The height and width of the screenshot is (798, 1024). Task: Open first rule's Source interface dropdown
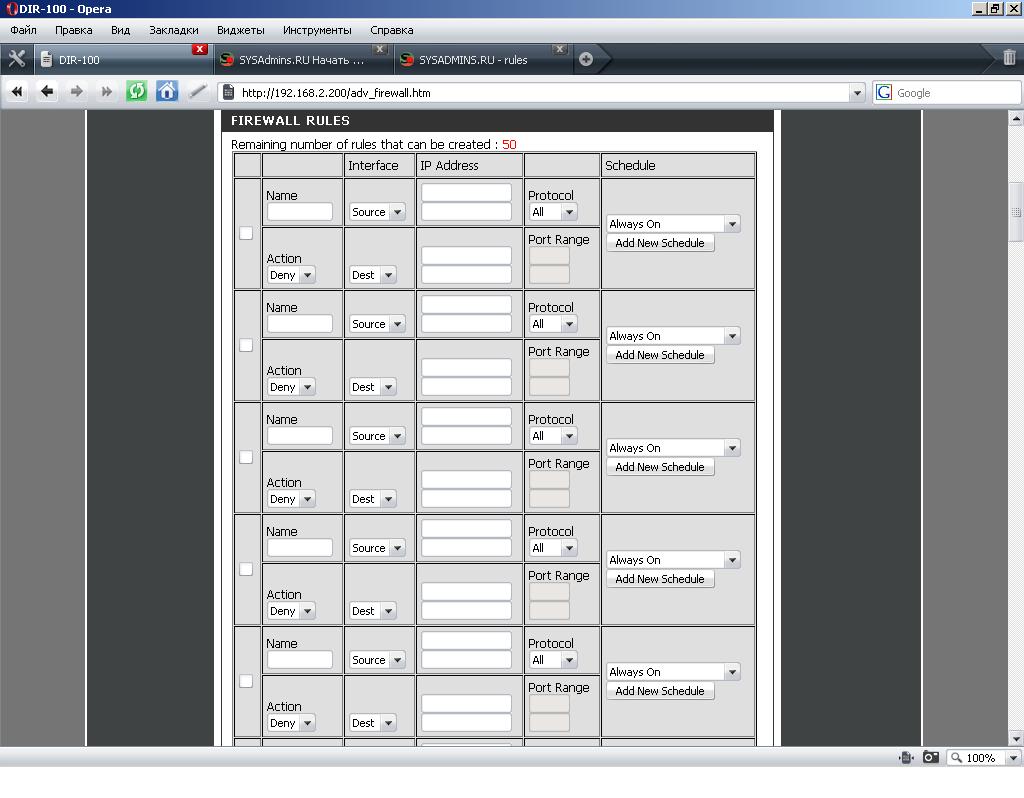377,212
